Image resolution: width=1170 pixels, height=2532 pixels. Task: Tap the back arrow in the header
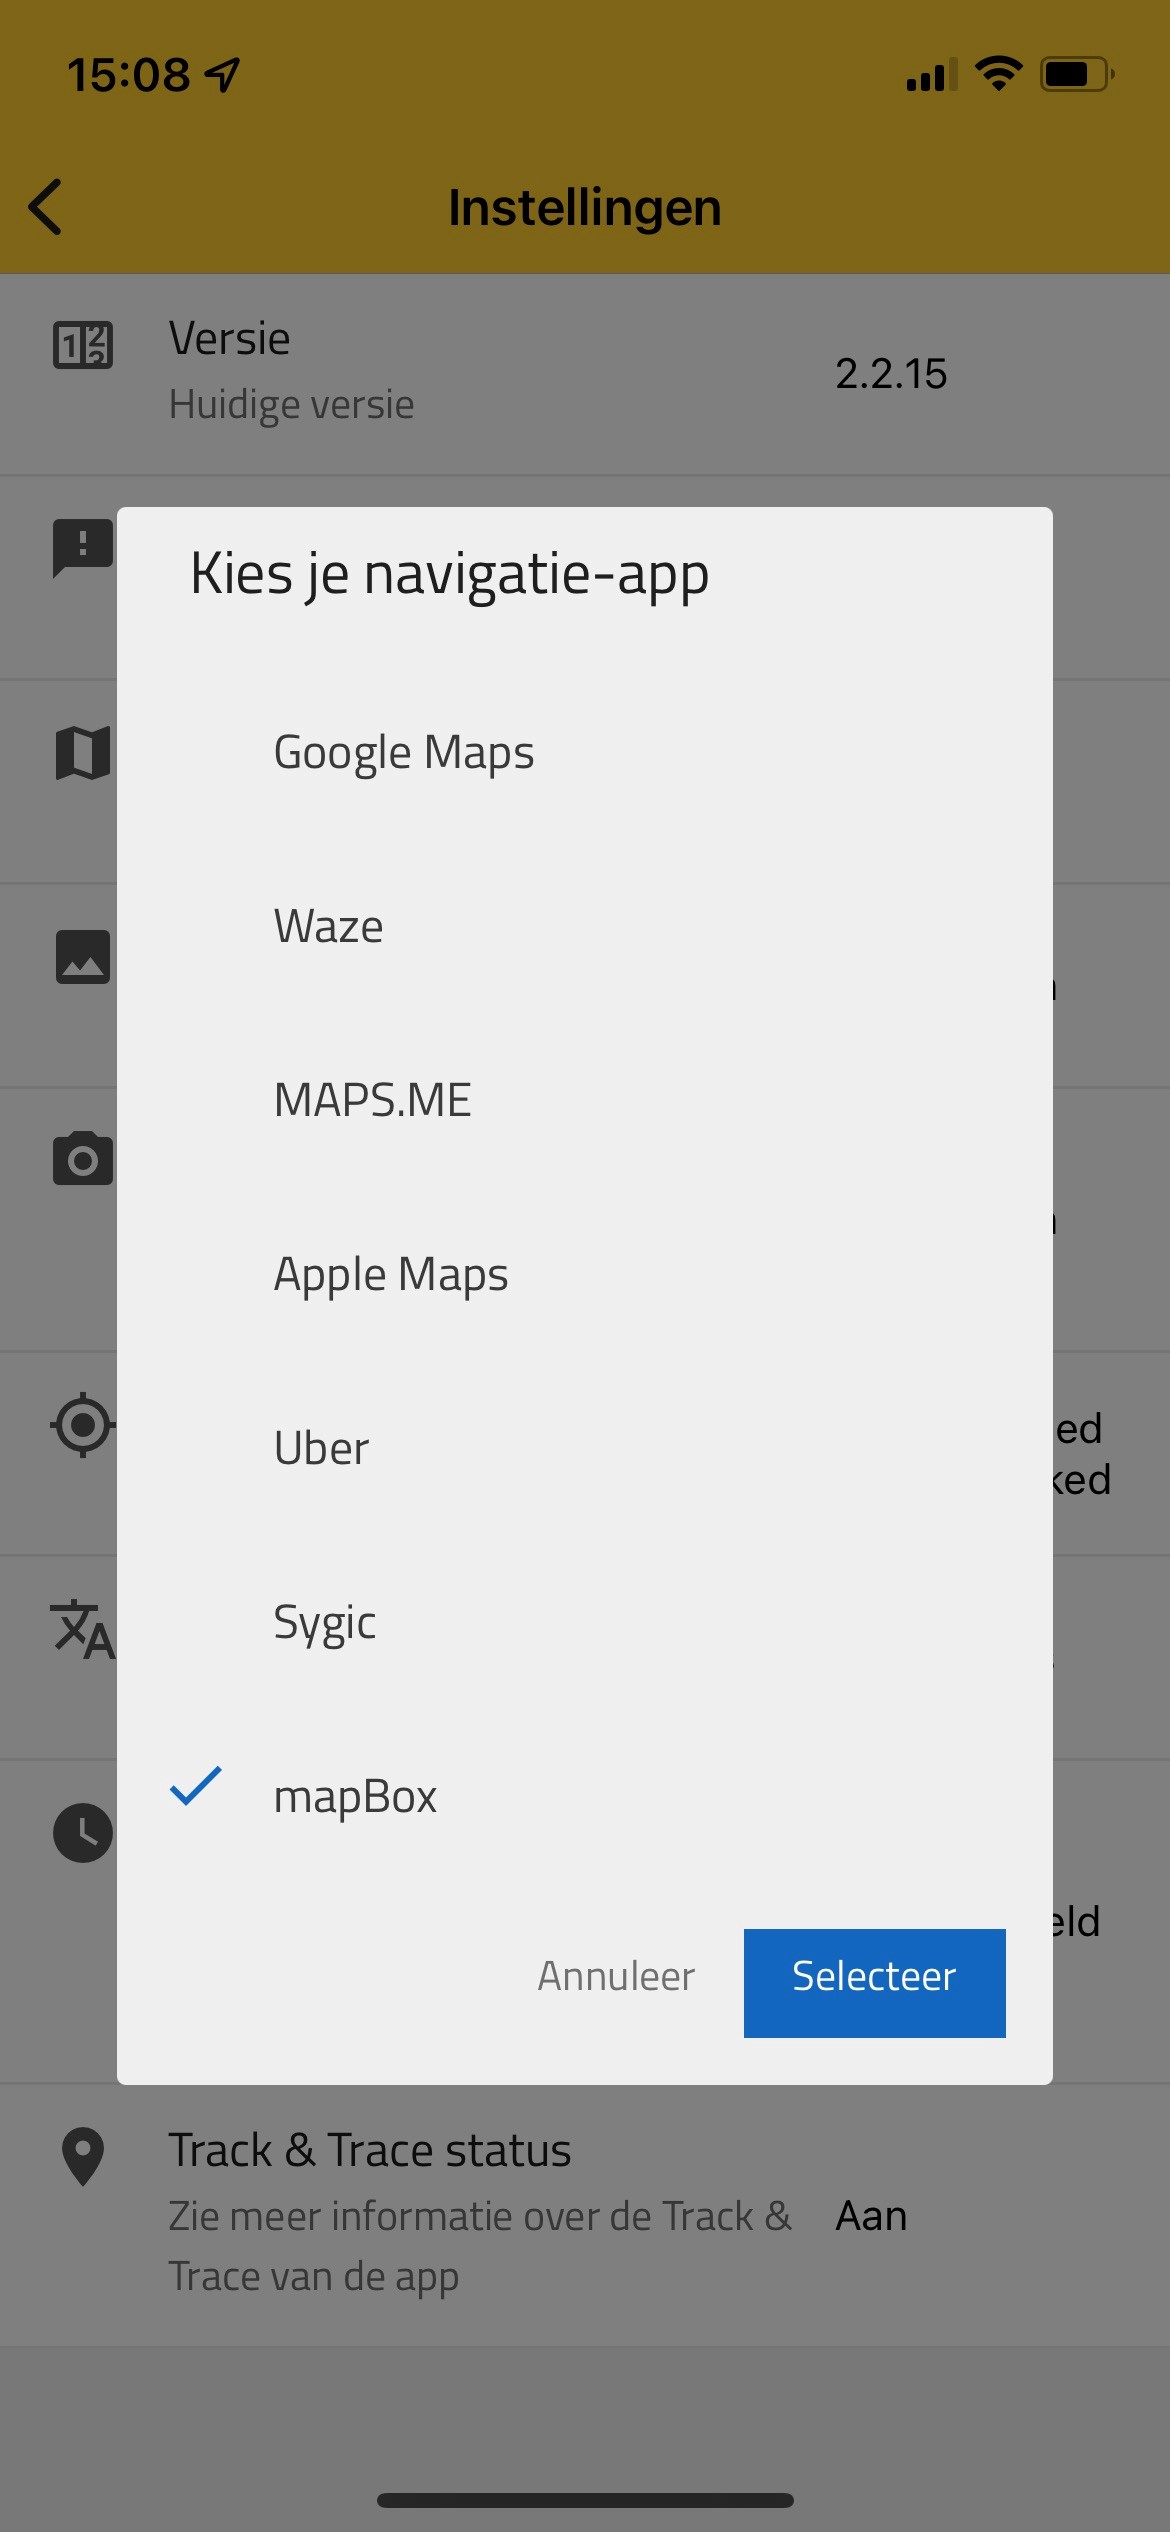[45, 207]
